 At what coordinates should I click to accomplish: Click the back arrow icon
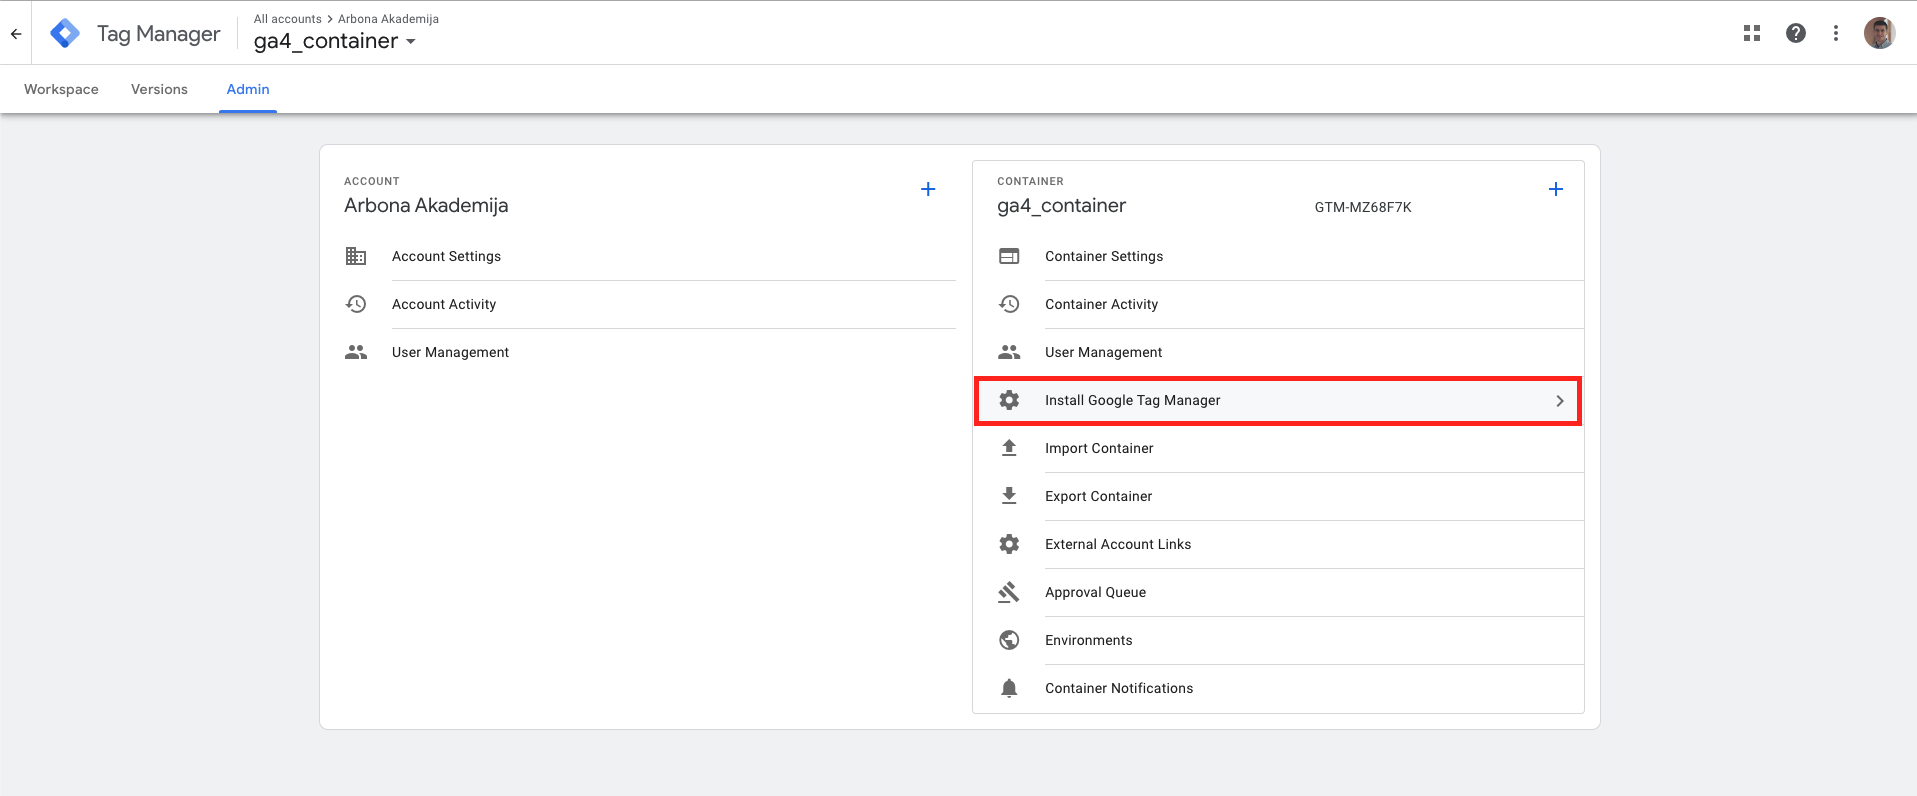point(16,34)
